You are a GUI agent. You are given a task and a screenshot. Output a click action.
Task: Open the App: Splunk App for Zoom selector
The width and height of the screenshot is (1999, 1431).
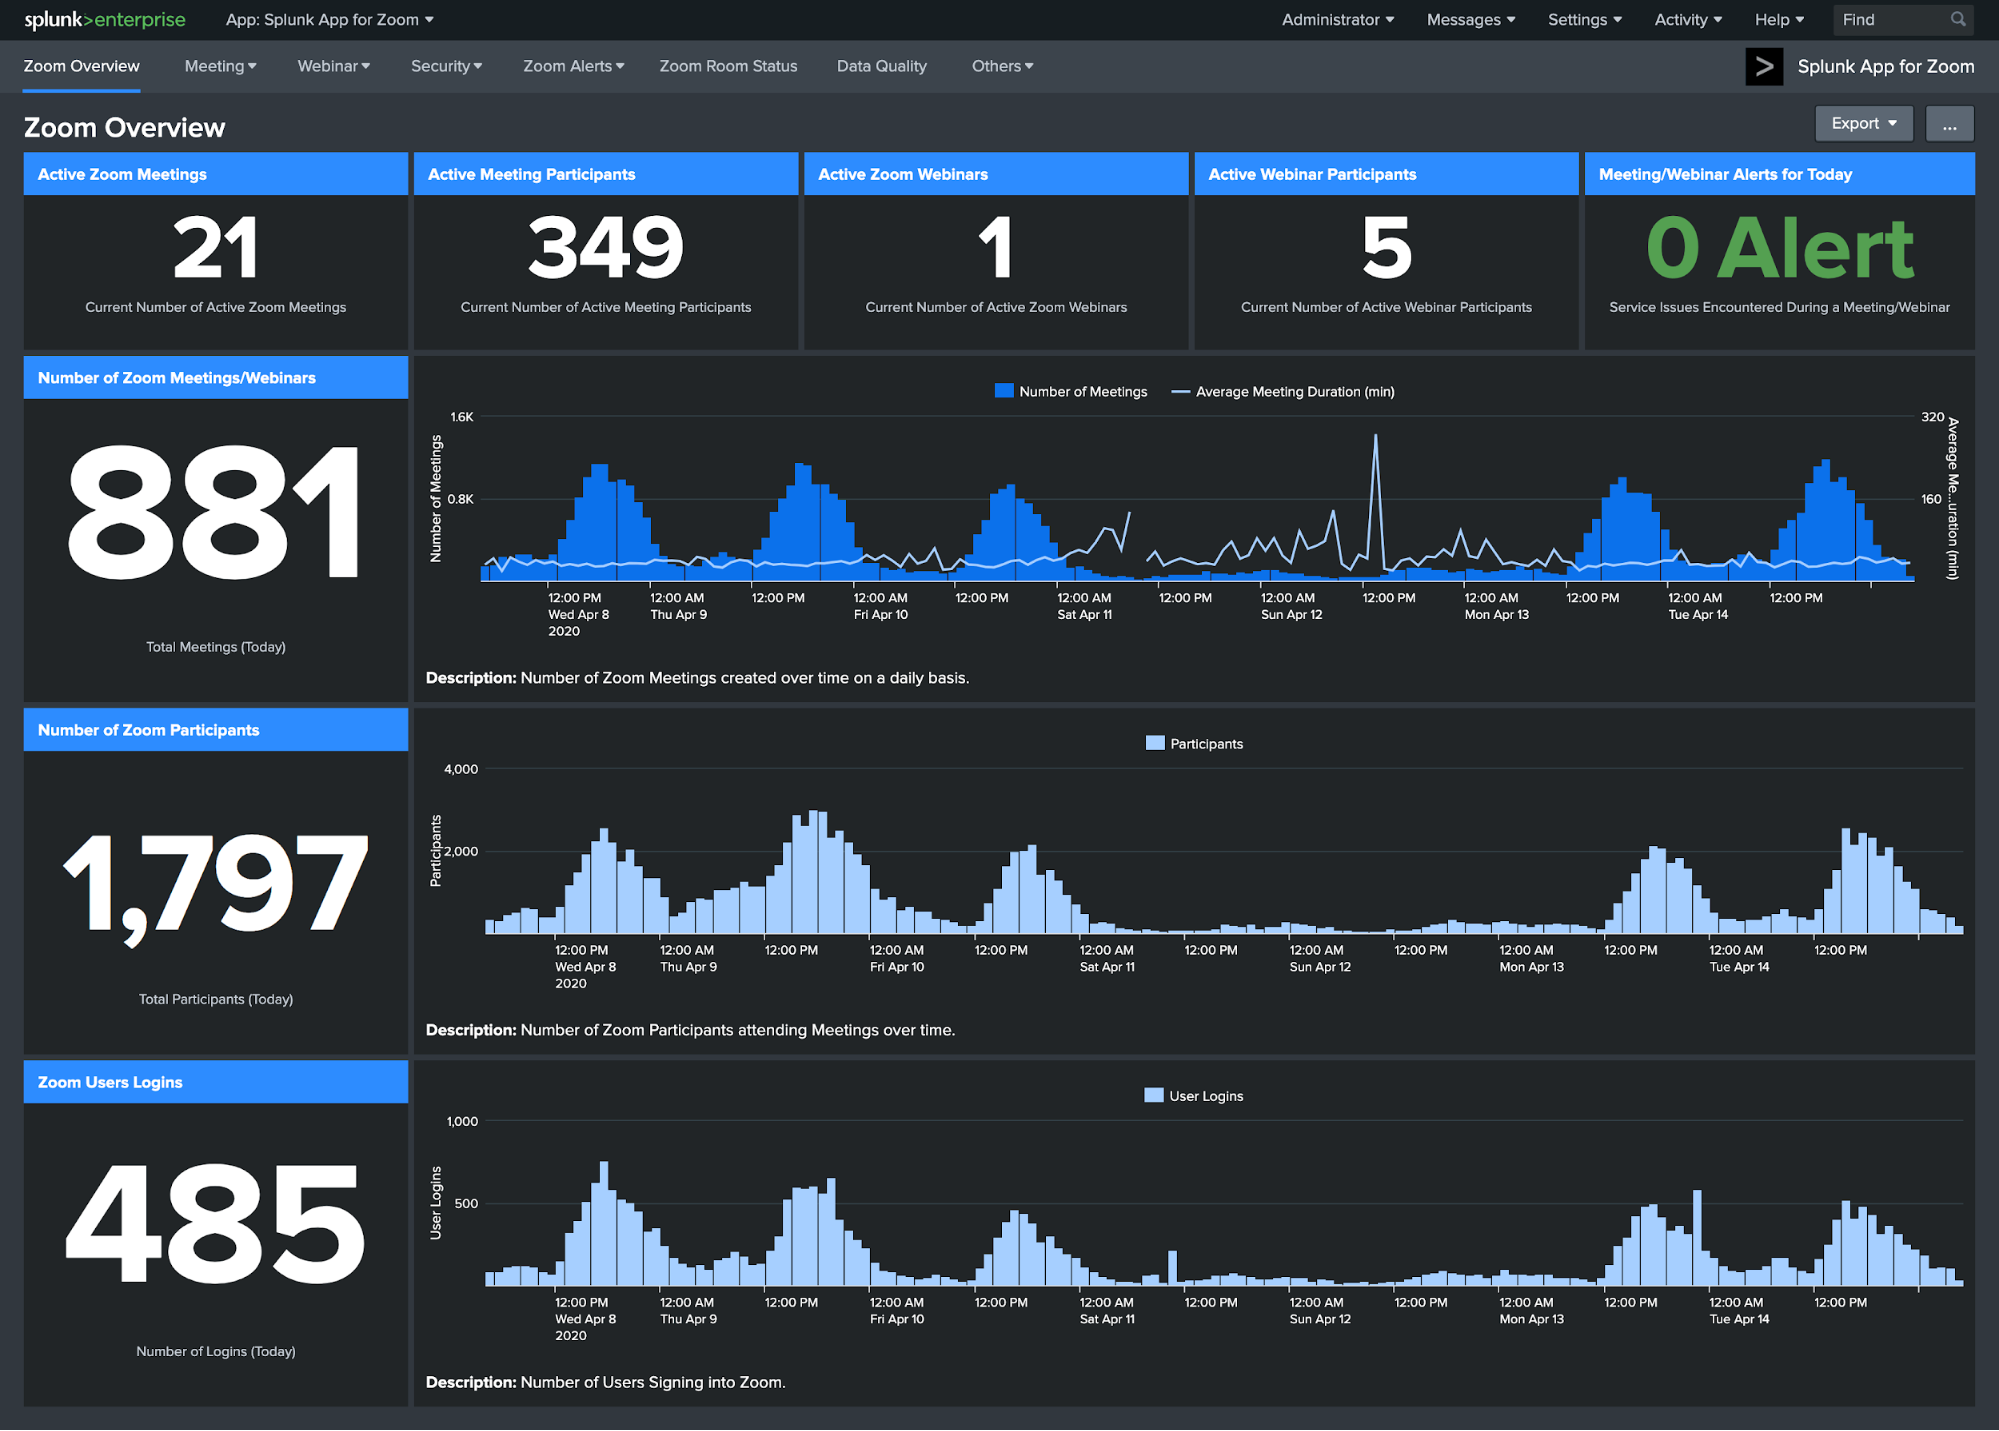pyautogui.click(x=329, y=19)
